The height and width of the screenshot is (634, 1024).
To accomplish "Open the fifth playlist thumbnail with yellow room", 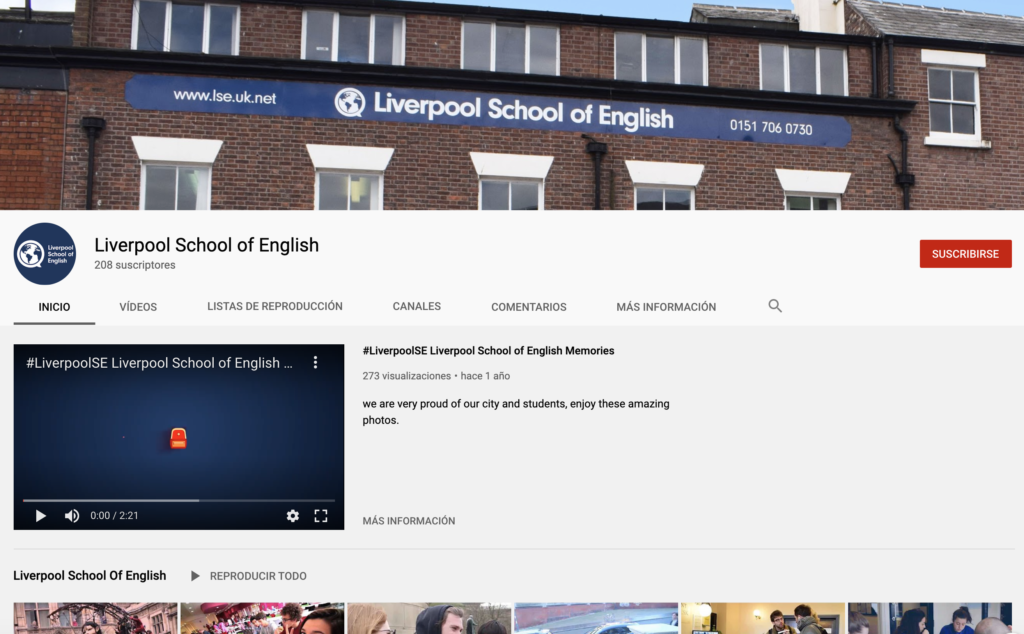I will [x=763, y=618].
